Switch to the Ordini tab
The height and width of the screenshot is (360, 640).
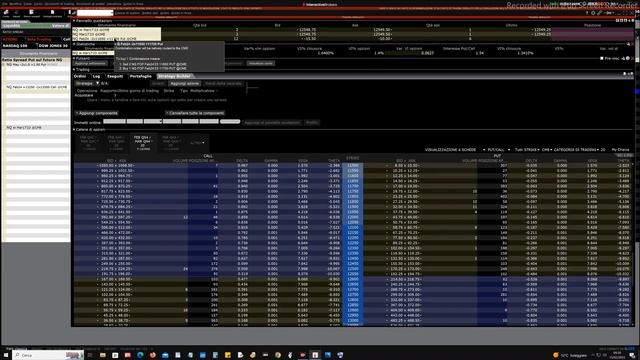[x=80, y=76]
